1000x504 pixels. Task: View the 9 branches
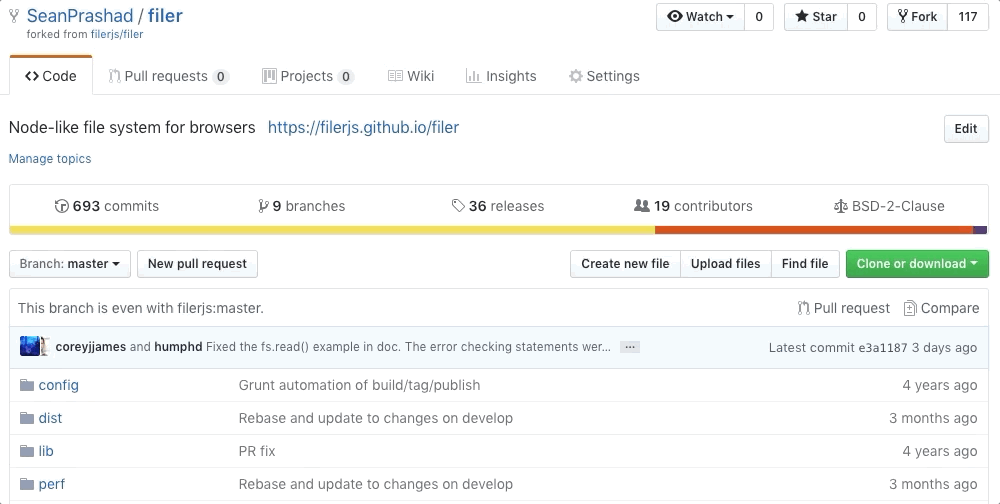302,206
